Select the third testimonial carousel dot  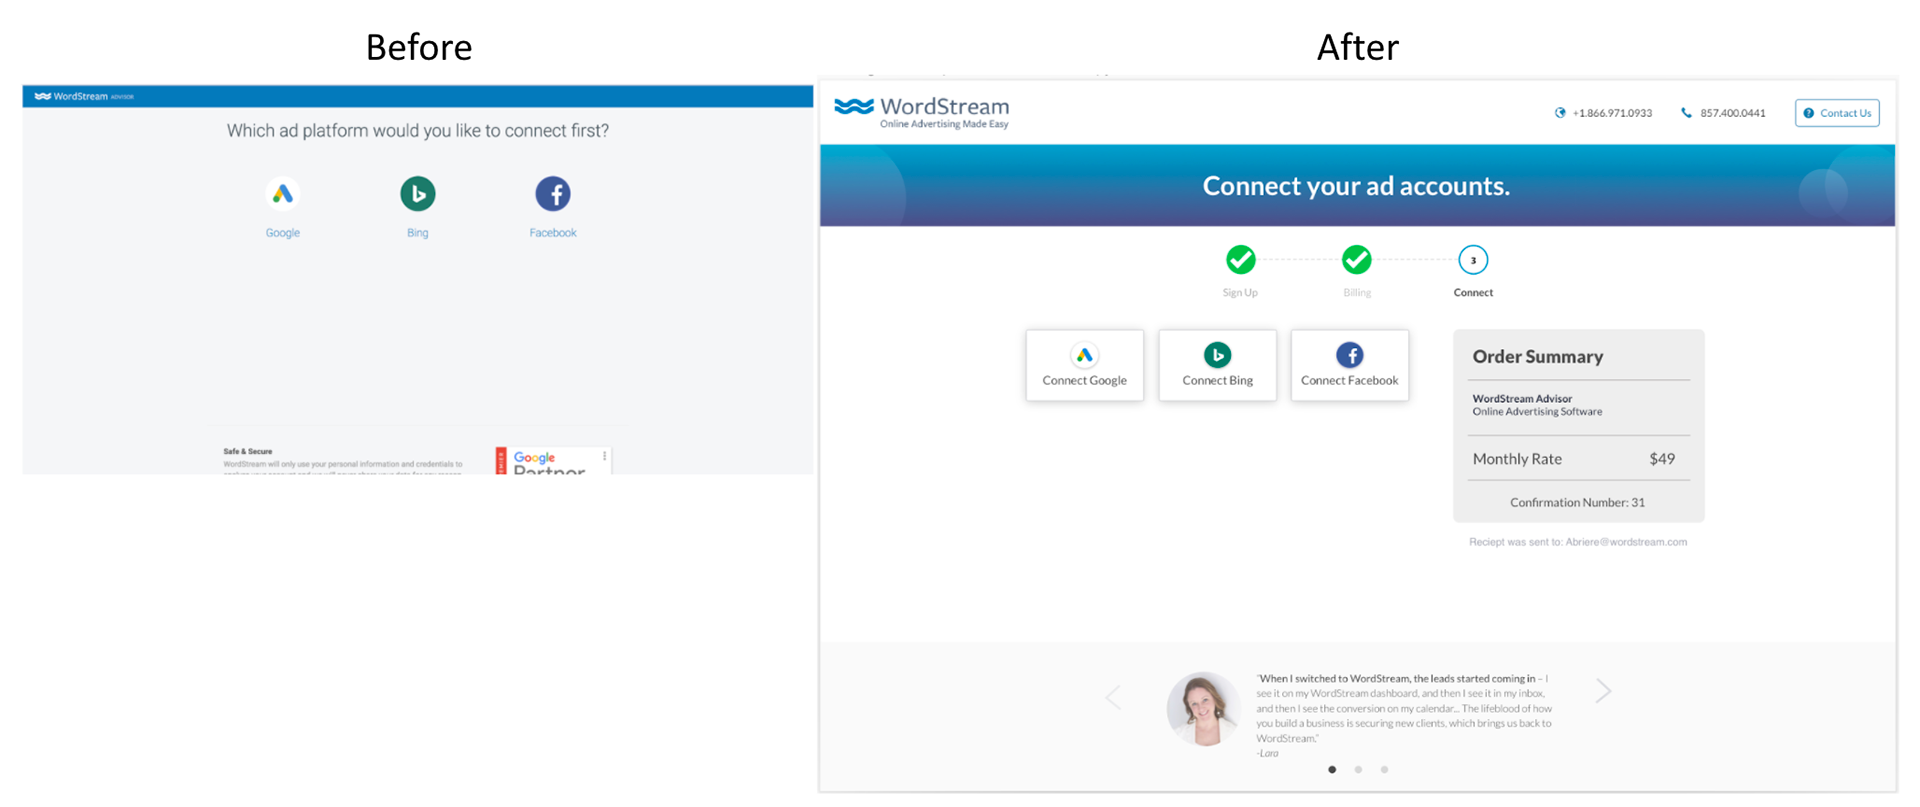[1384, 770]
